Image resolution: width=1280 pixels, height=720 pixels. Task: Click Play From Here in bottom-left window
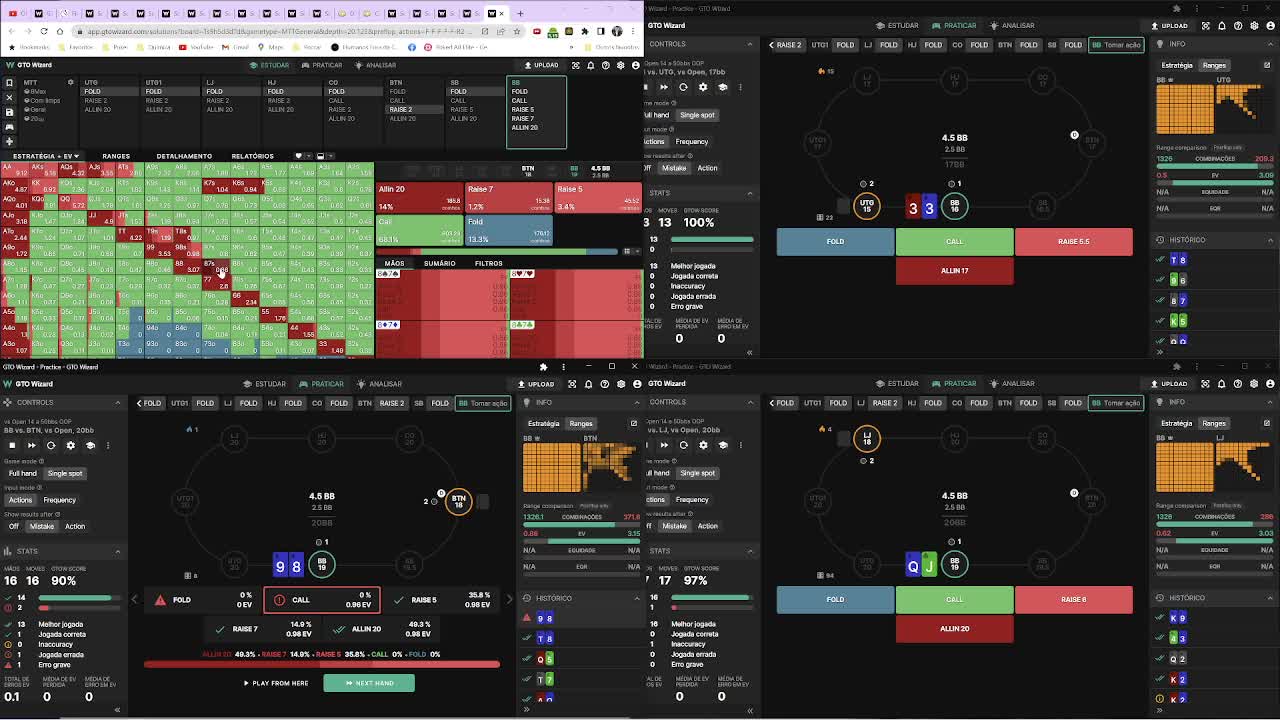pyautogui.click(x=276, y=683)
